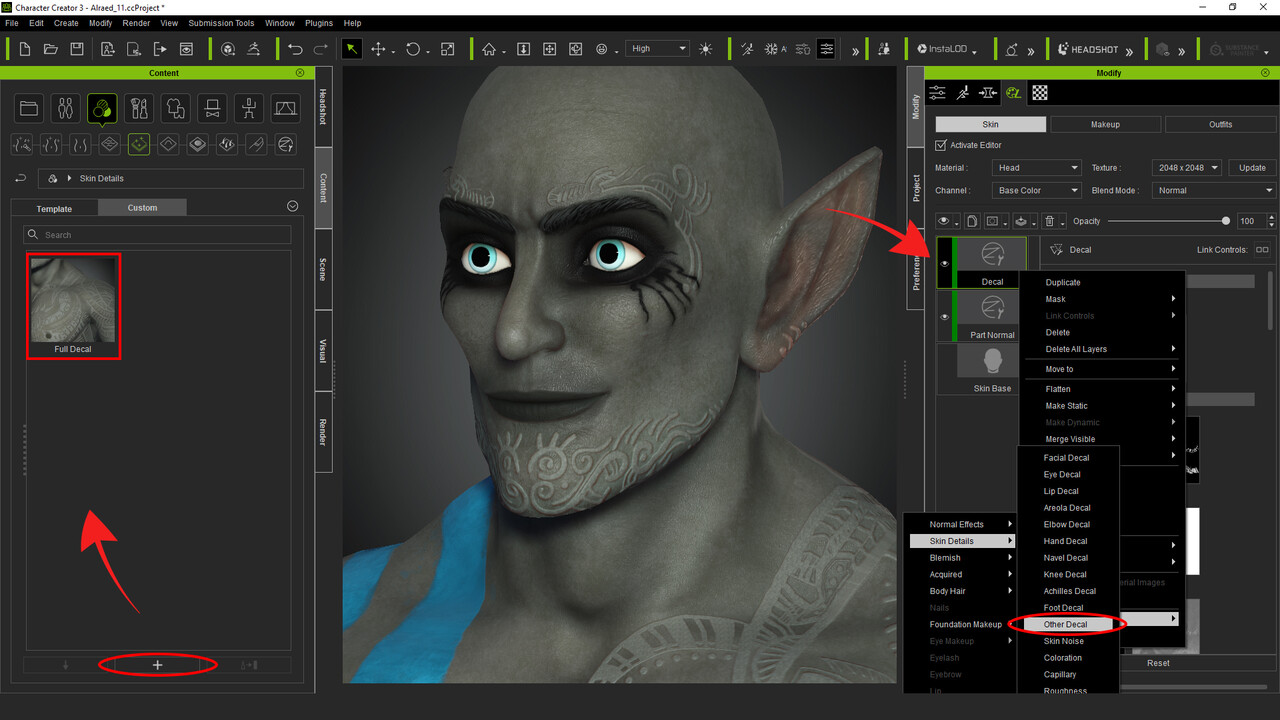Open the Texture size dropdown 2048 x 2048
The image size is (1280, 720).
[1185, 168]
